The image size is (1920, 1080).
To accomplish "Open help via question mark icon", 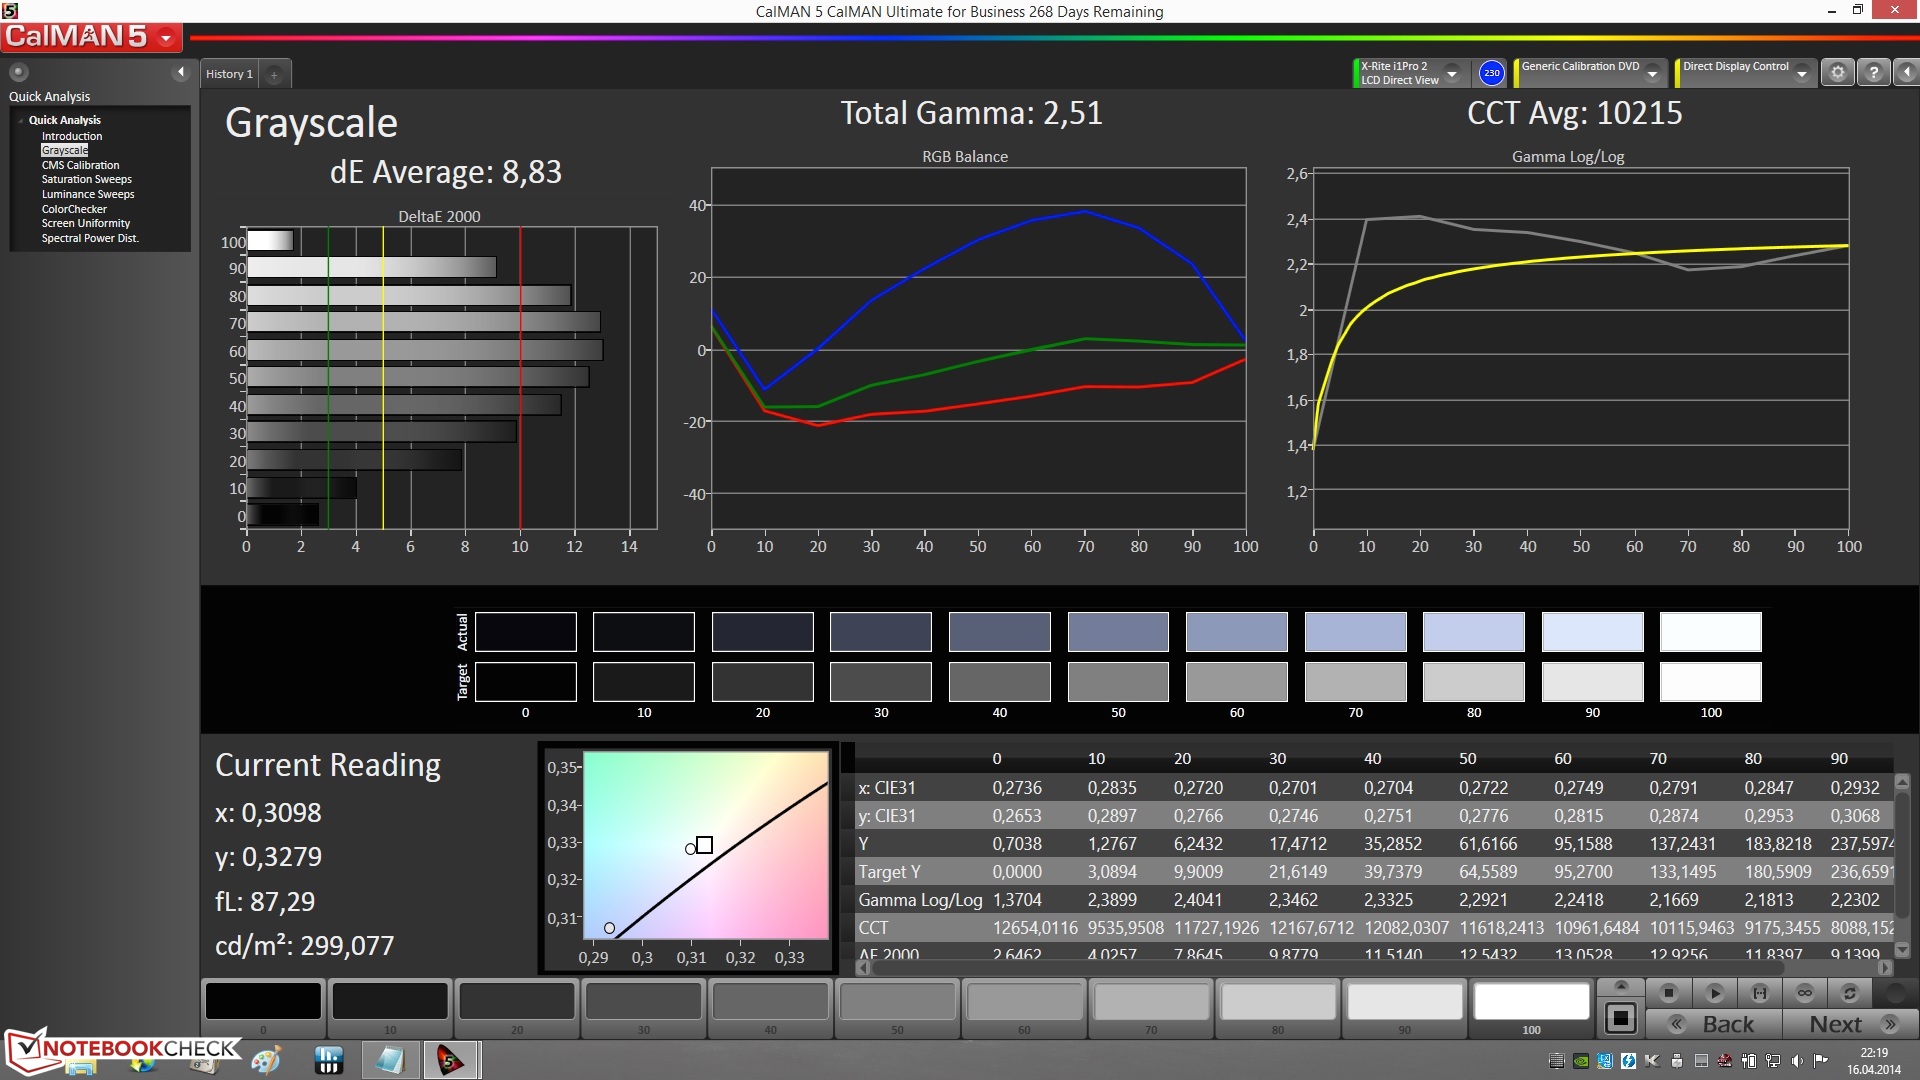I will [1873, 73].
